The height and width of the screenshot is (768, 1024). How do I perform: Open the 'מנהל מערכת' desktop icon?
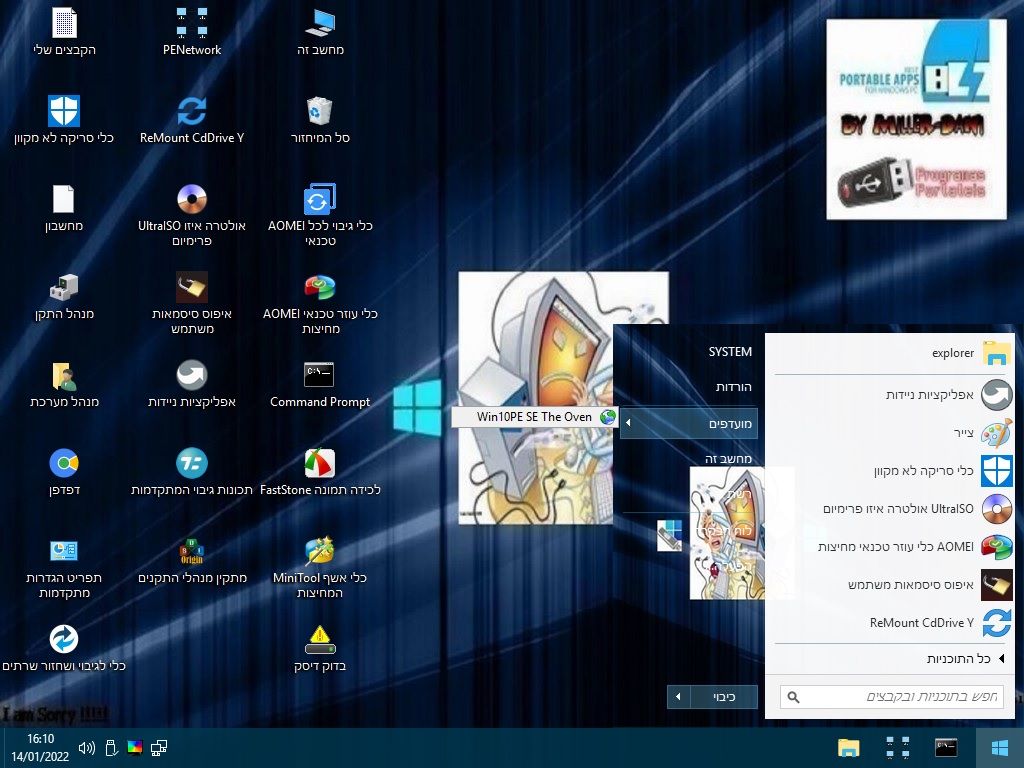(64, 385)
